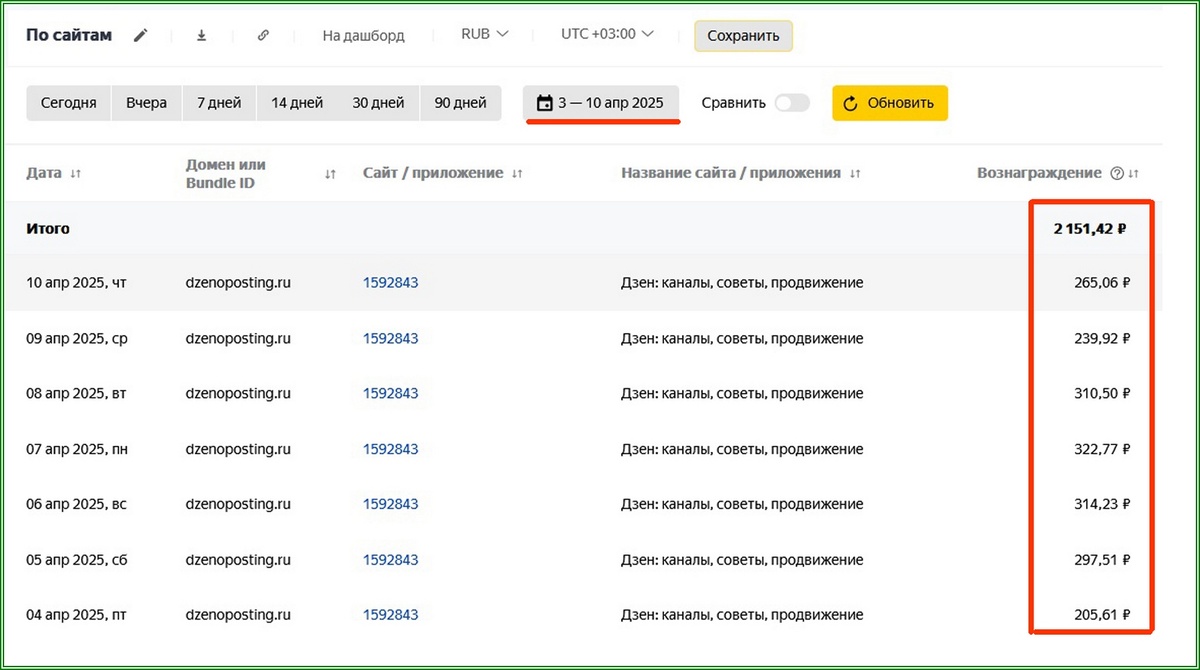
Task: Click the По сайтам report title
Action: tap(69, 35)
